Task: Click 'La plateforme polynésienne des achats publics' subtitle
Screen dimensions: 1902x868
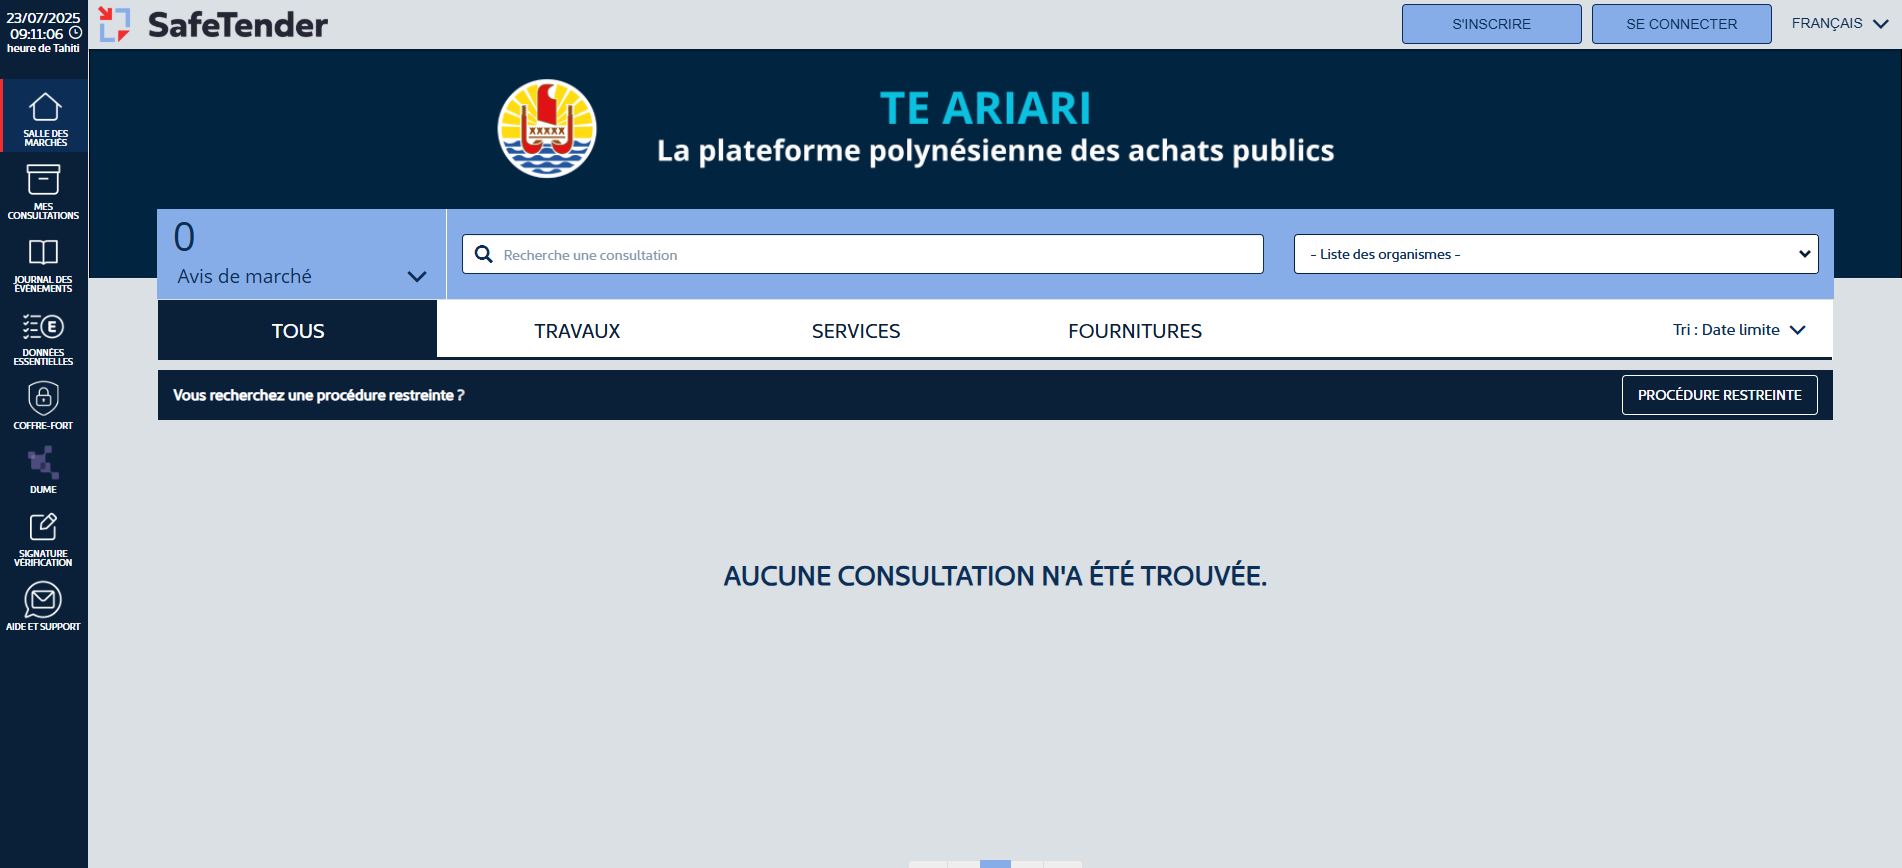Action: pos(995,151)
